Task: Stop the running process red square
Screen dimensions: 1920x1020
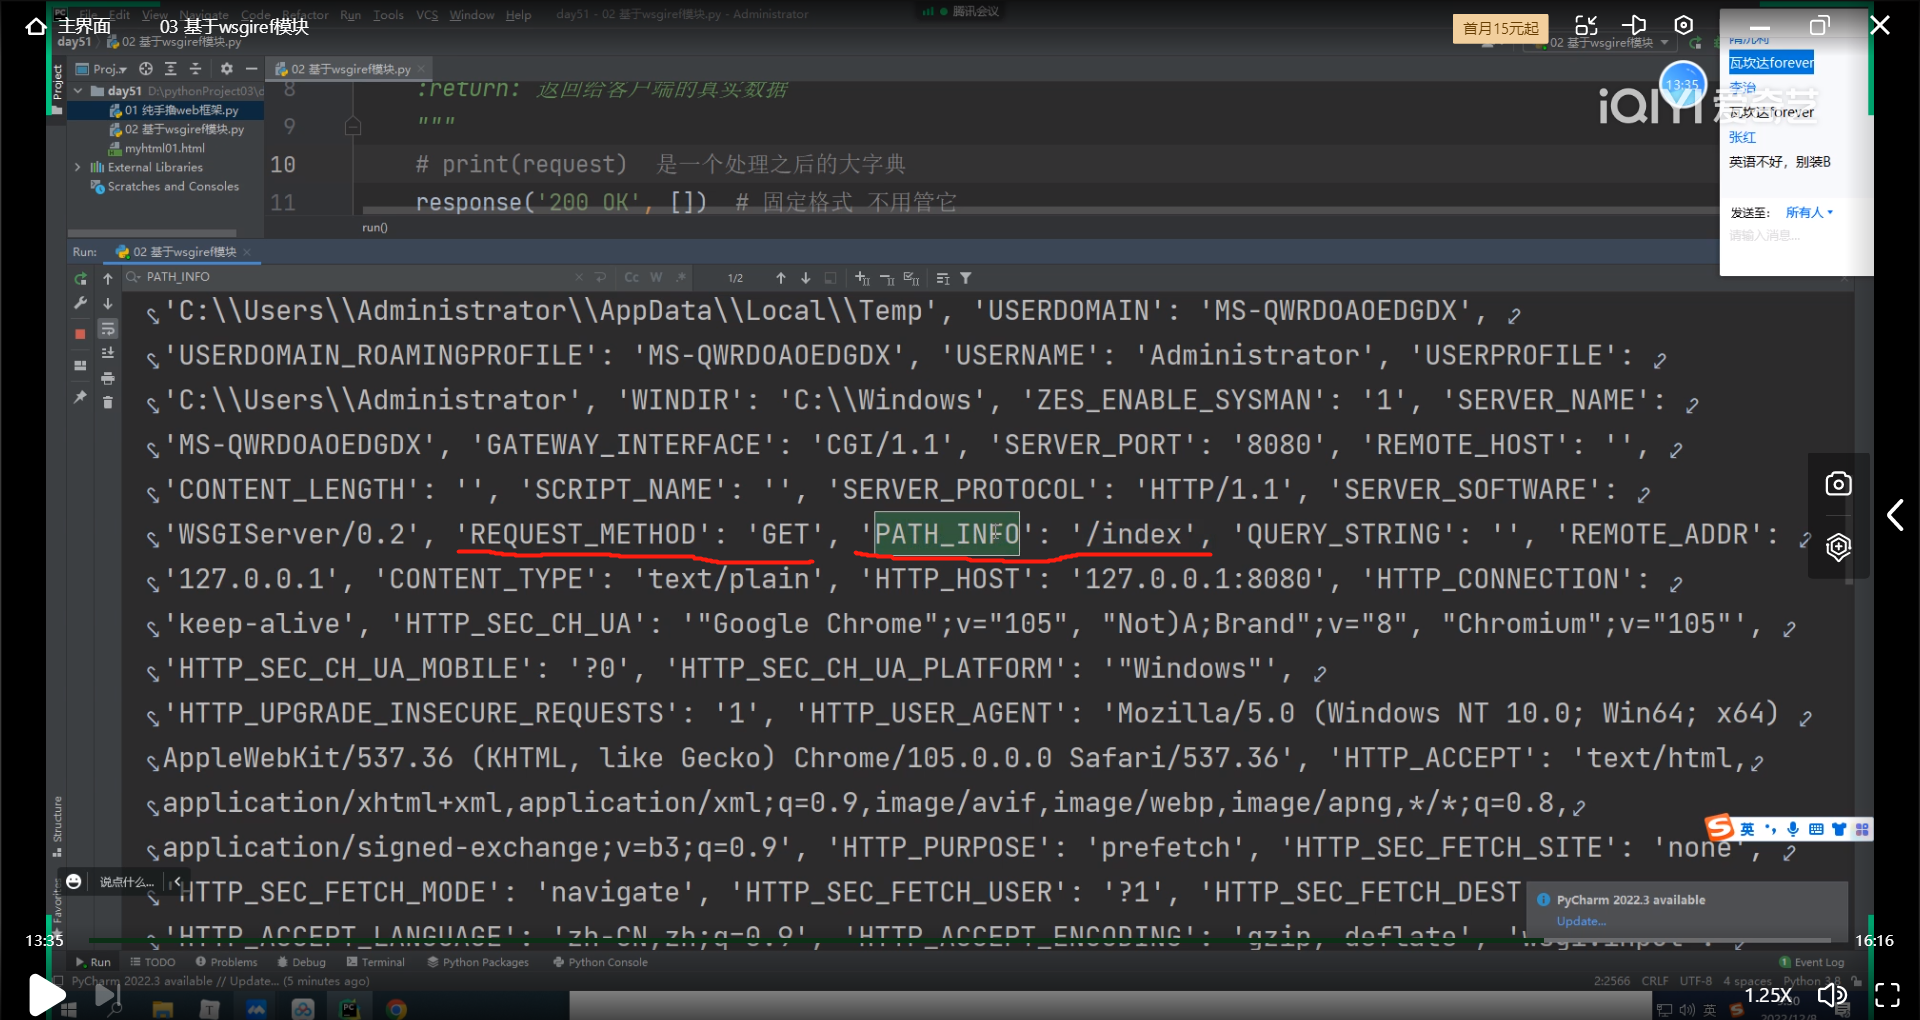Action: pos(81,333)
